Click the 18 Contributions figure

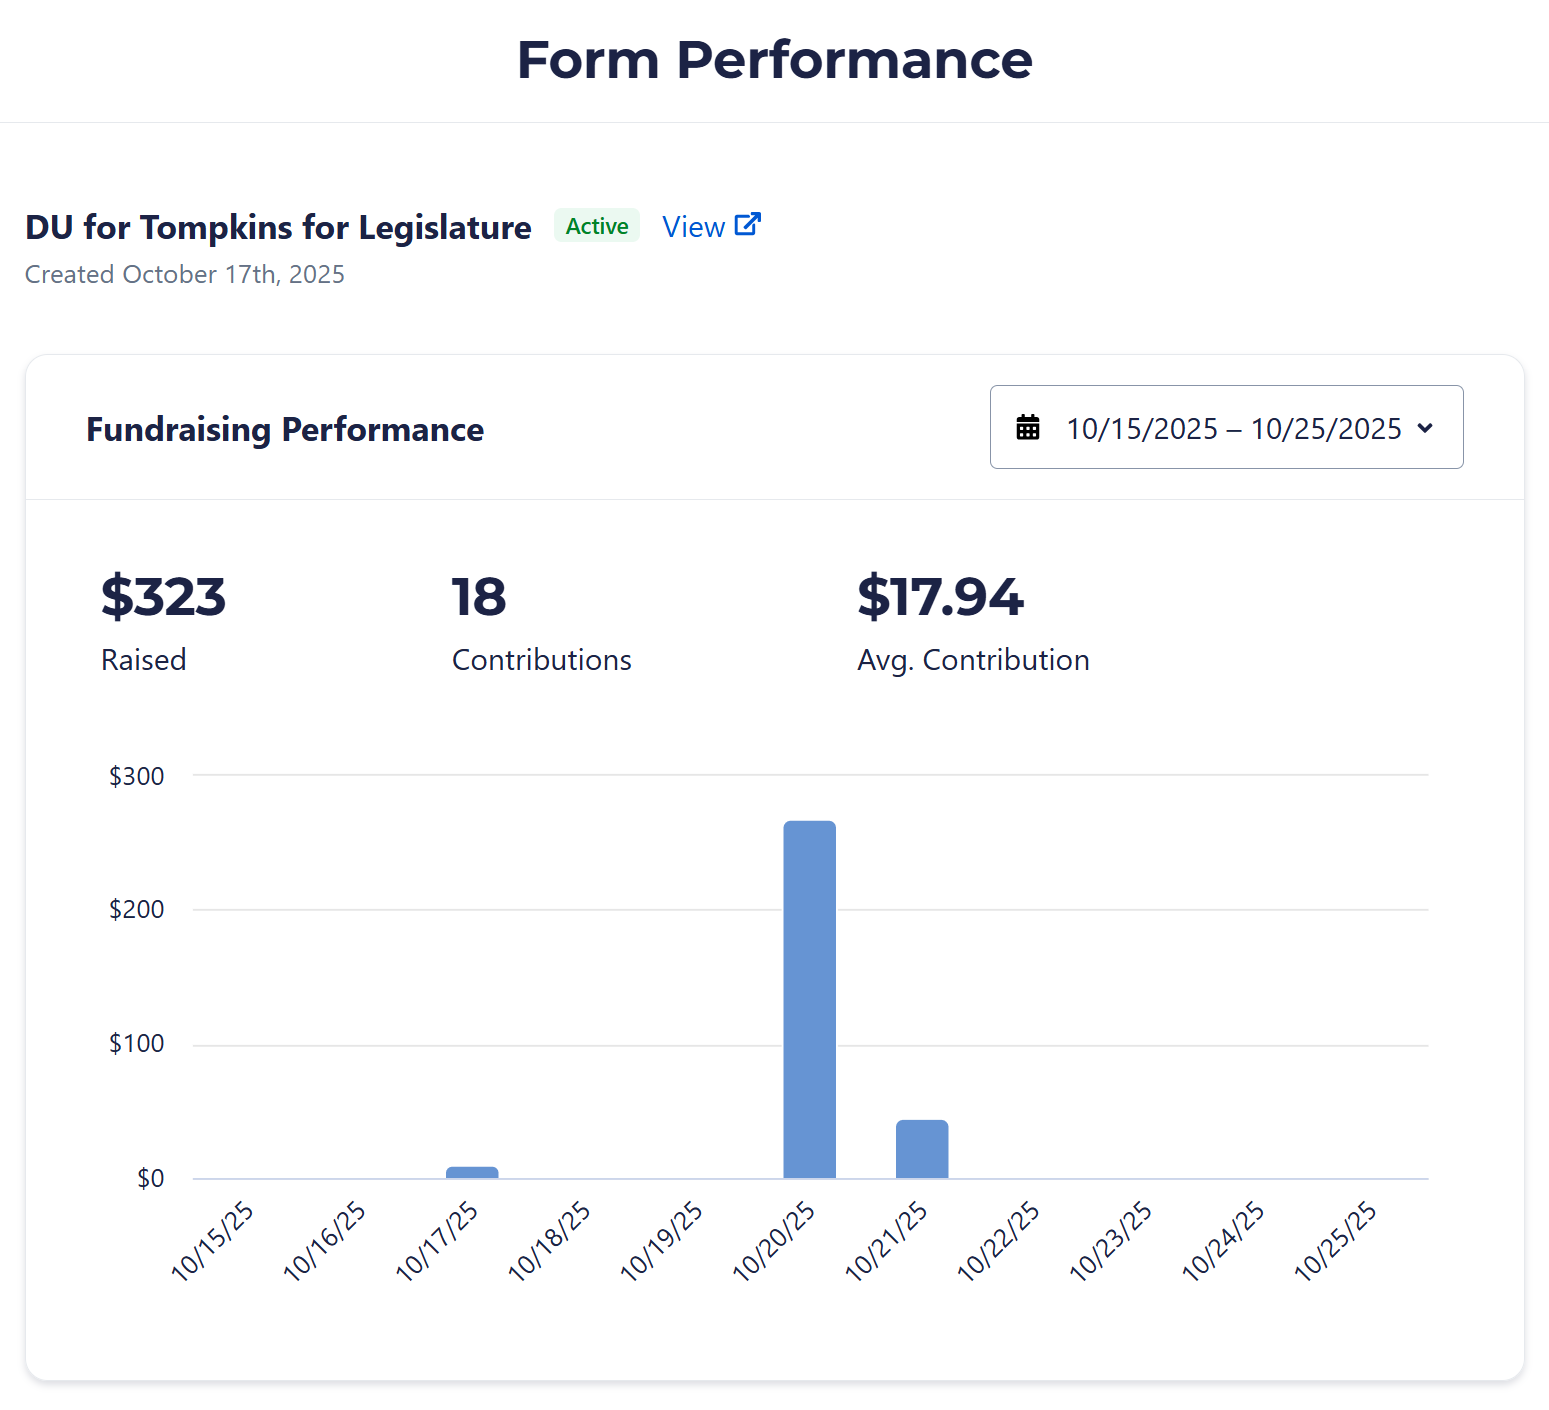[x=479, y=597]
